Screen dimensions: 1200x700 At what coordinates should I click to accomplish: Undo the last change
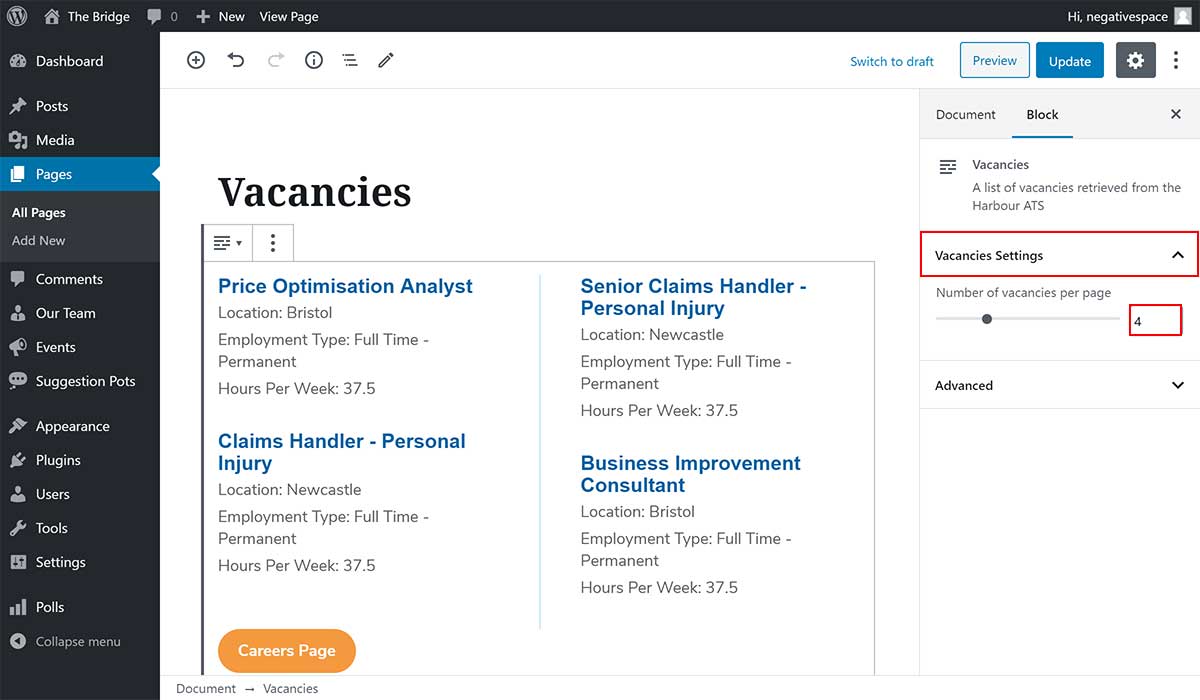pyautogui.click(x=236, y=60)
